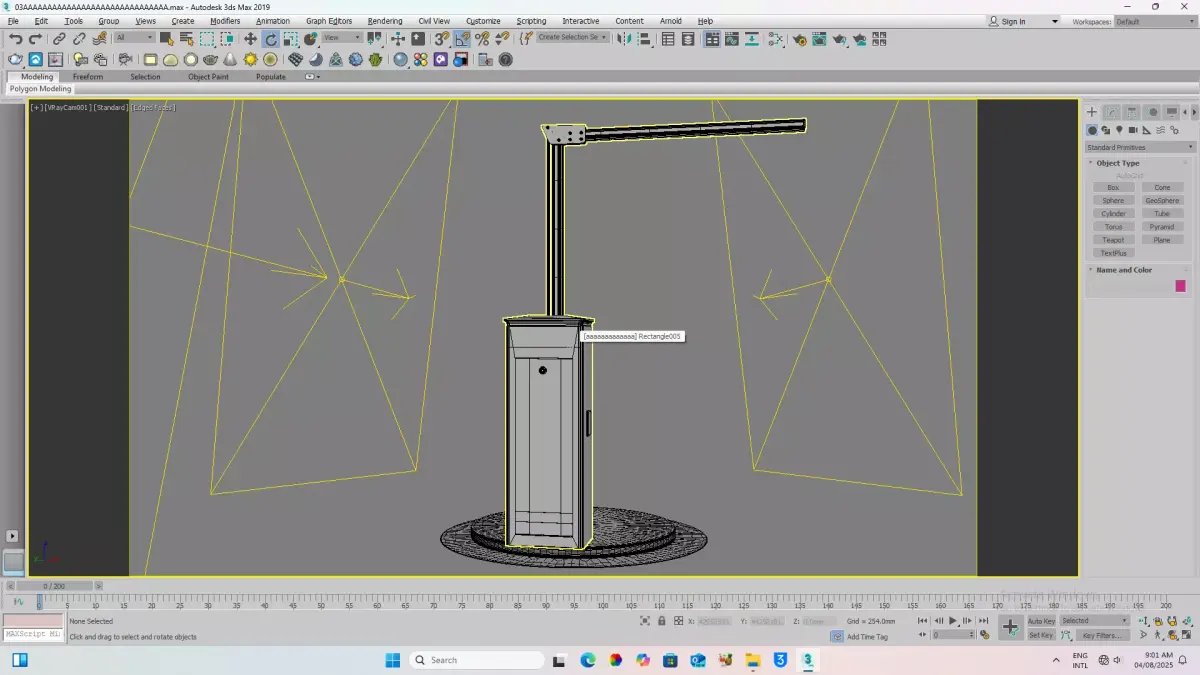1200x675 pixels.
Task: Open the Rendering menu
Action: pyautogui.click(x=384, y=21)
